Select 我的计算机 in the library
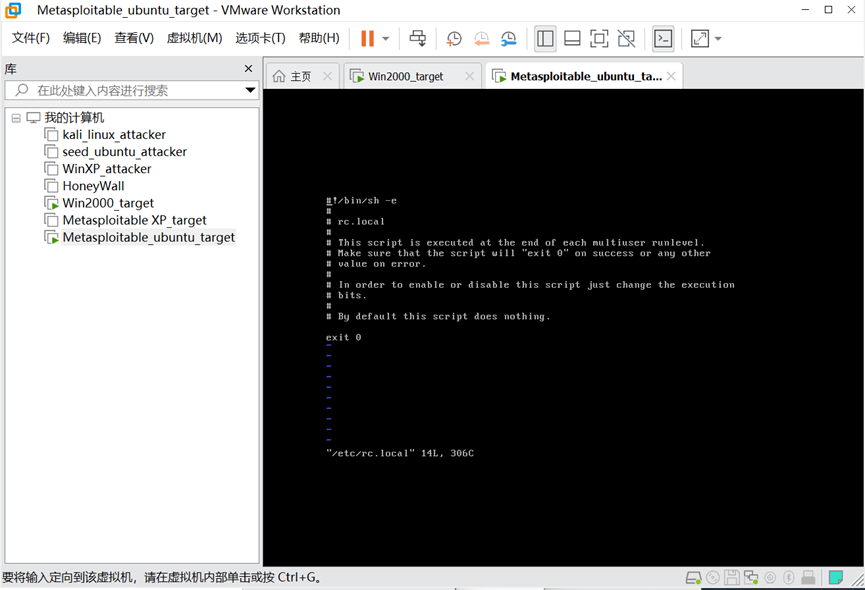Image resolution: width=865 pixels, height=590 pixels. click(x=74, y=117)
